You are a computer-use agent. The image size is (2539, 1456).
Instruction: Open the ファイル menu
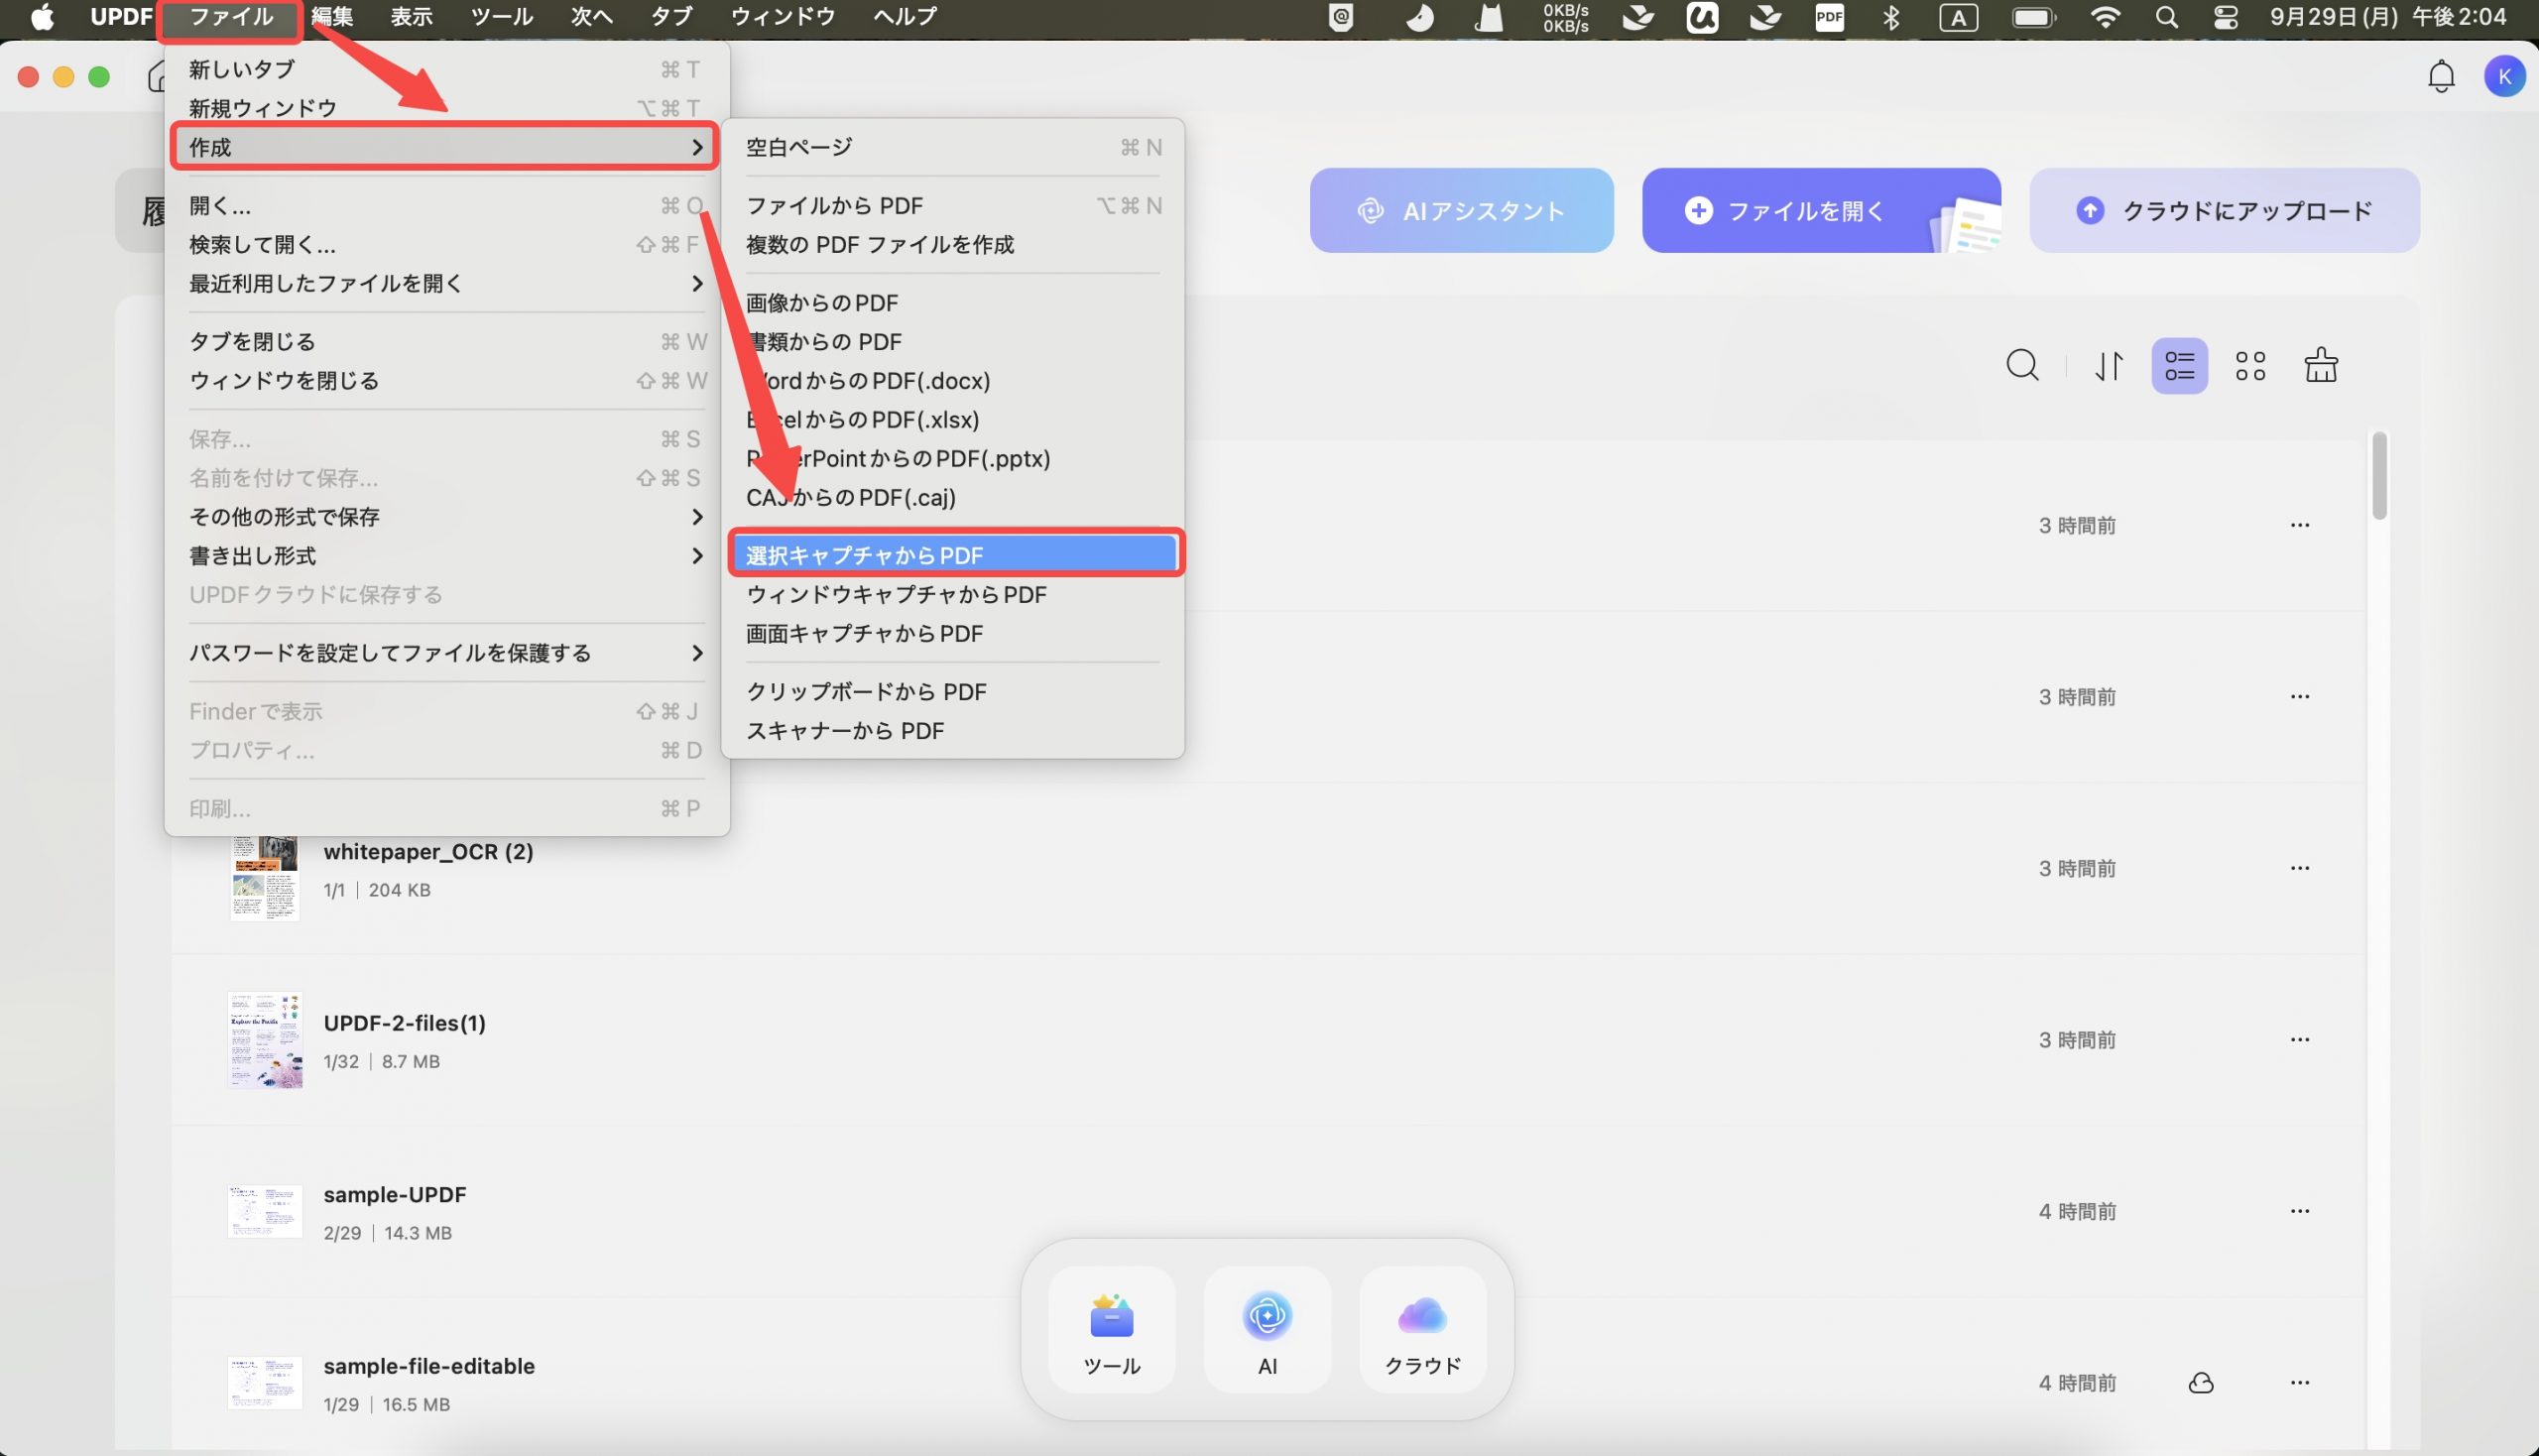pos(230,17)
